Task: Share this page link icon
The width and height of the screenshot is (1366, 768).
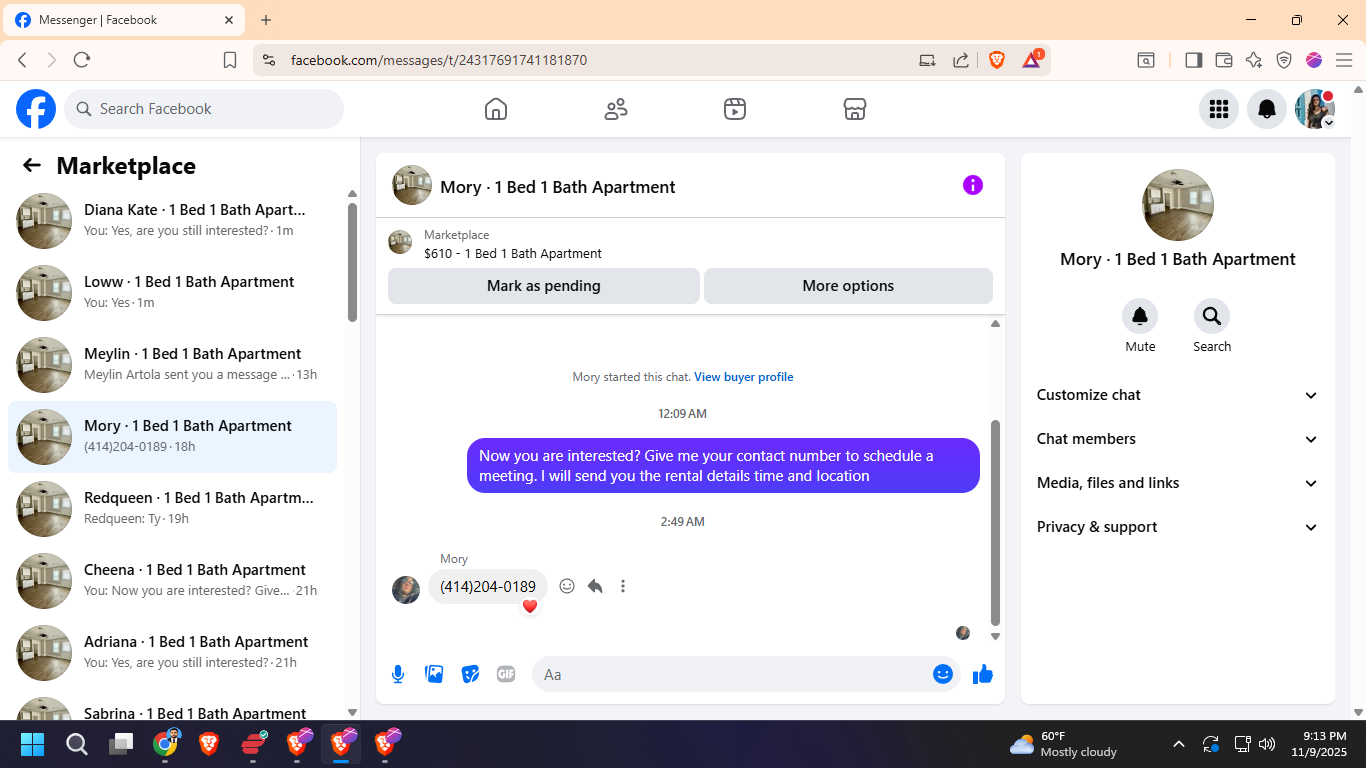Action: 961,60
